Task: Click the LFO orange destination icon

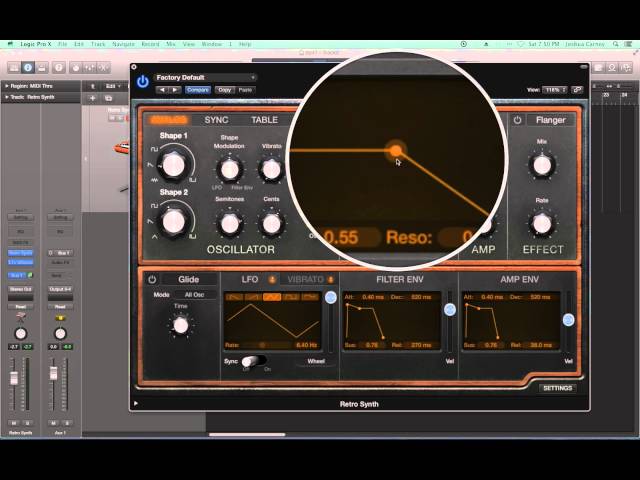Action: 272,280
